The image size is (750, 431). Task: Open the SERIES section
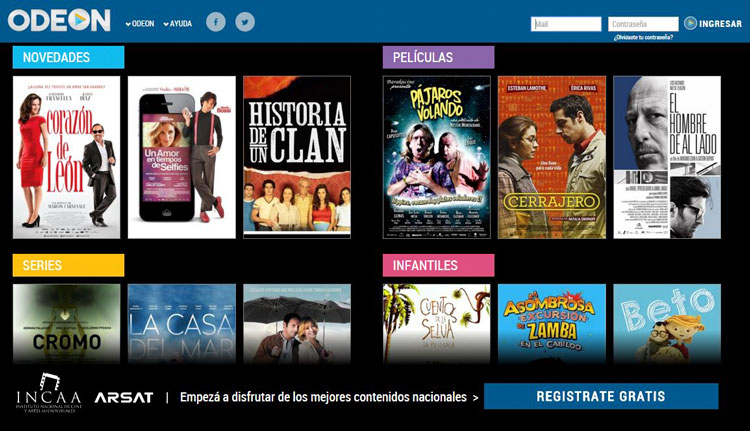[x=68, y=265]
